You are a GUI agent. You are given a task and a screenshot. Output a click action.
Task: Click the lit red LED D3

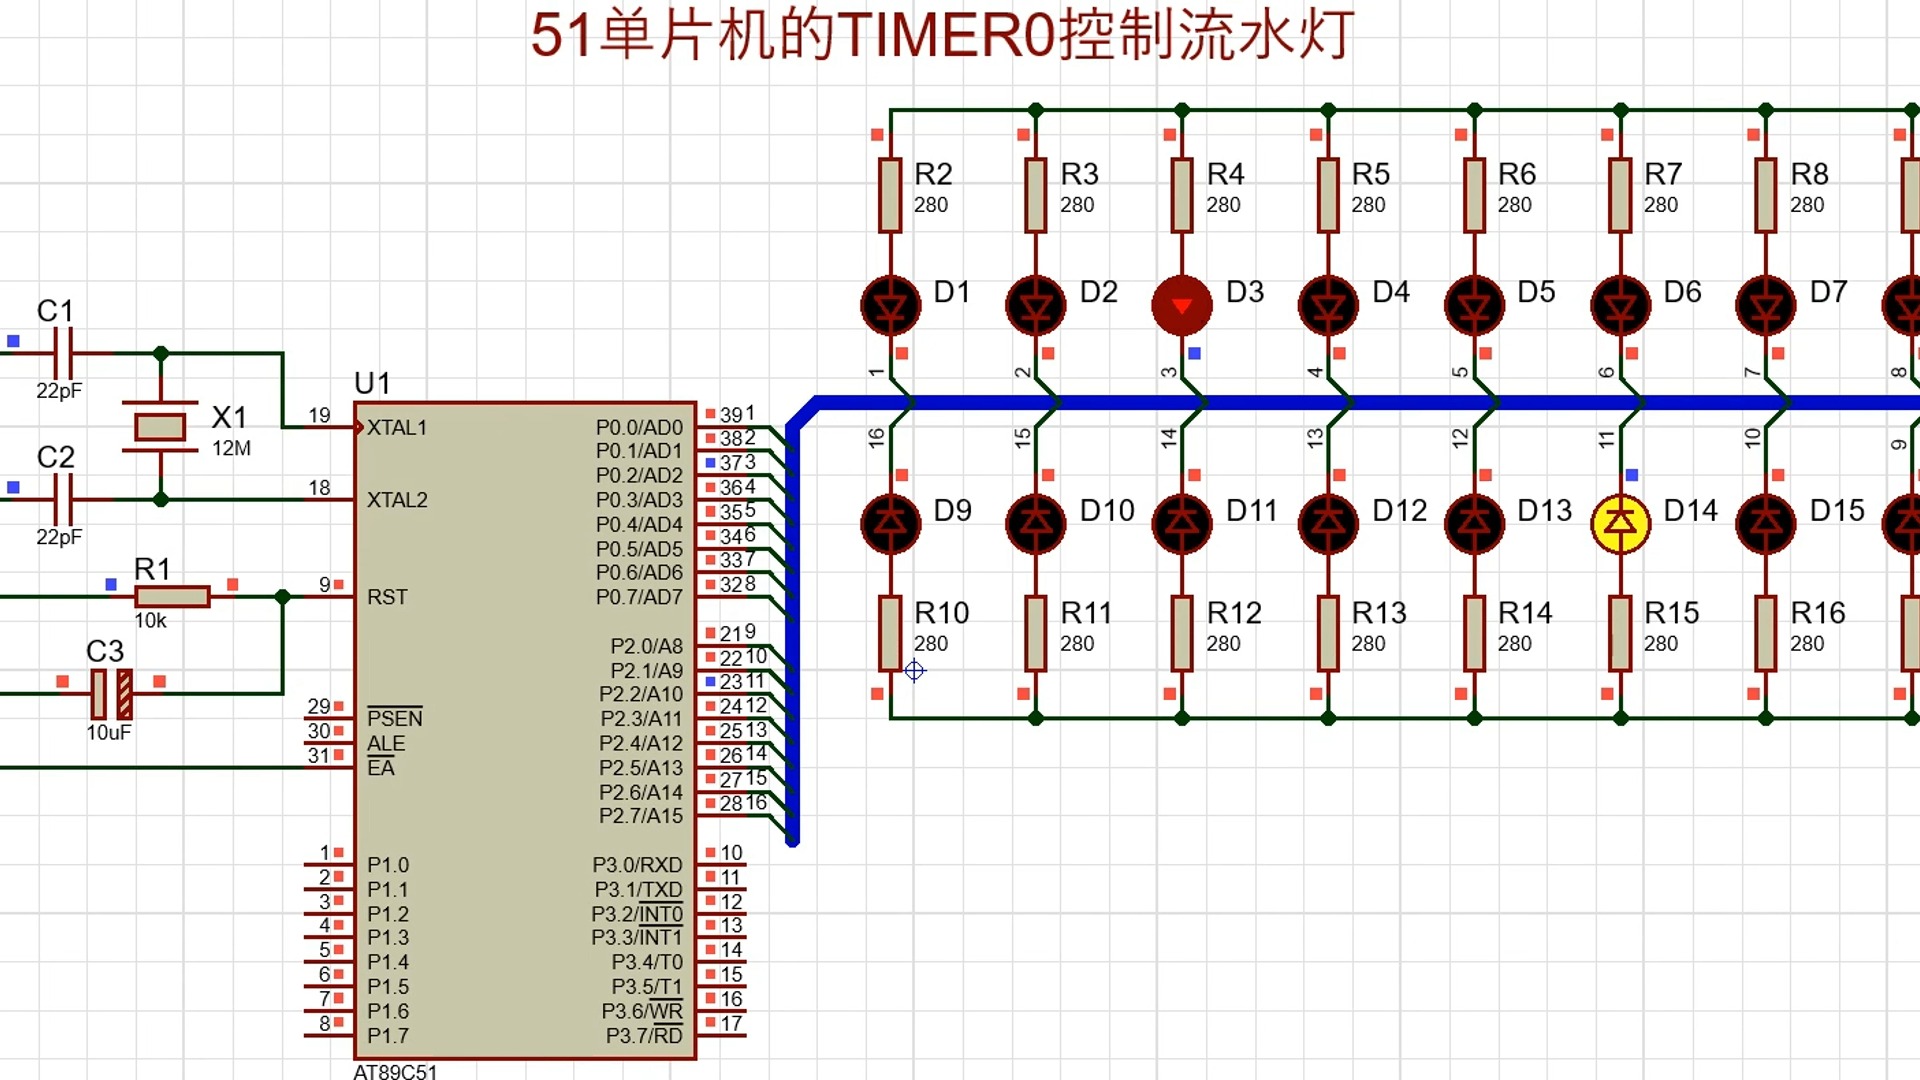coord(1181,305)
